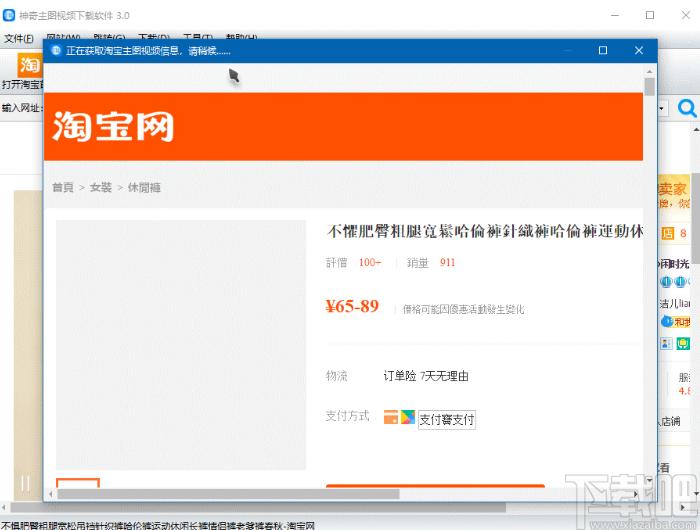
Task: Click 订单险 7天无理由 logistics text
Action: click(x=426, y=376)
